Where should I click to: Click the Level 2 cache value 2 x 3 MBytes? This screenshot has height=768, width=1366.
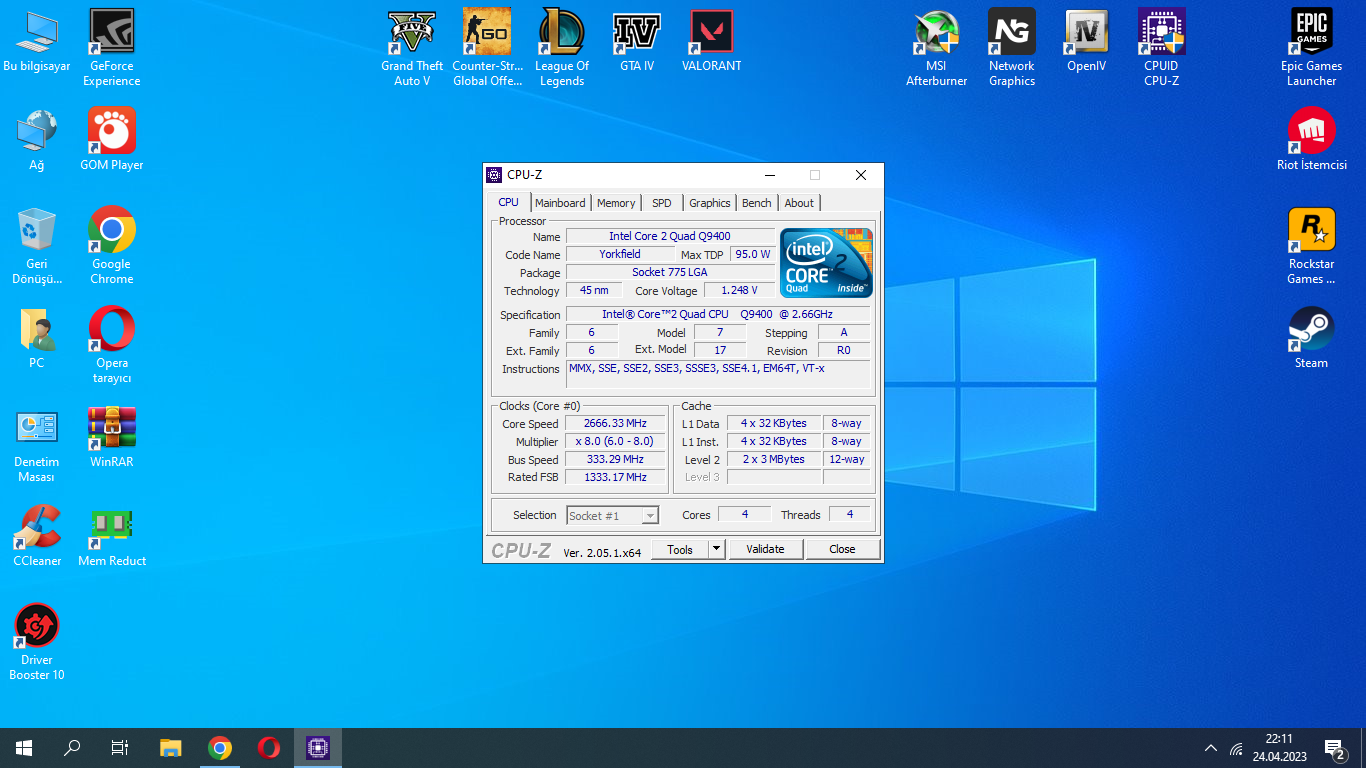773,459
